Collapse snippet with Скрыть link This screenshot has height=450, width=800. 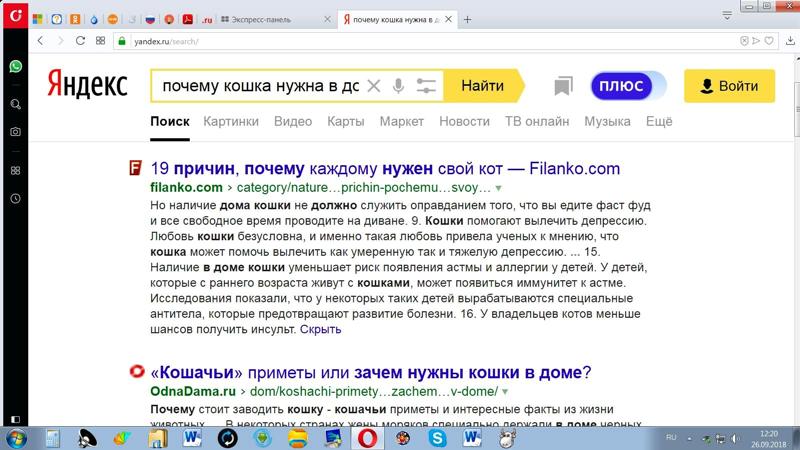(320, 329)
